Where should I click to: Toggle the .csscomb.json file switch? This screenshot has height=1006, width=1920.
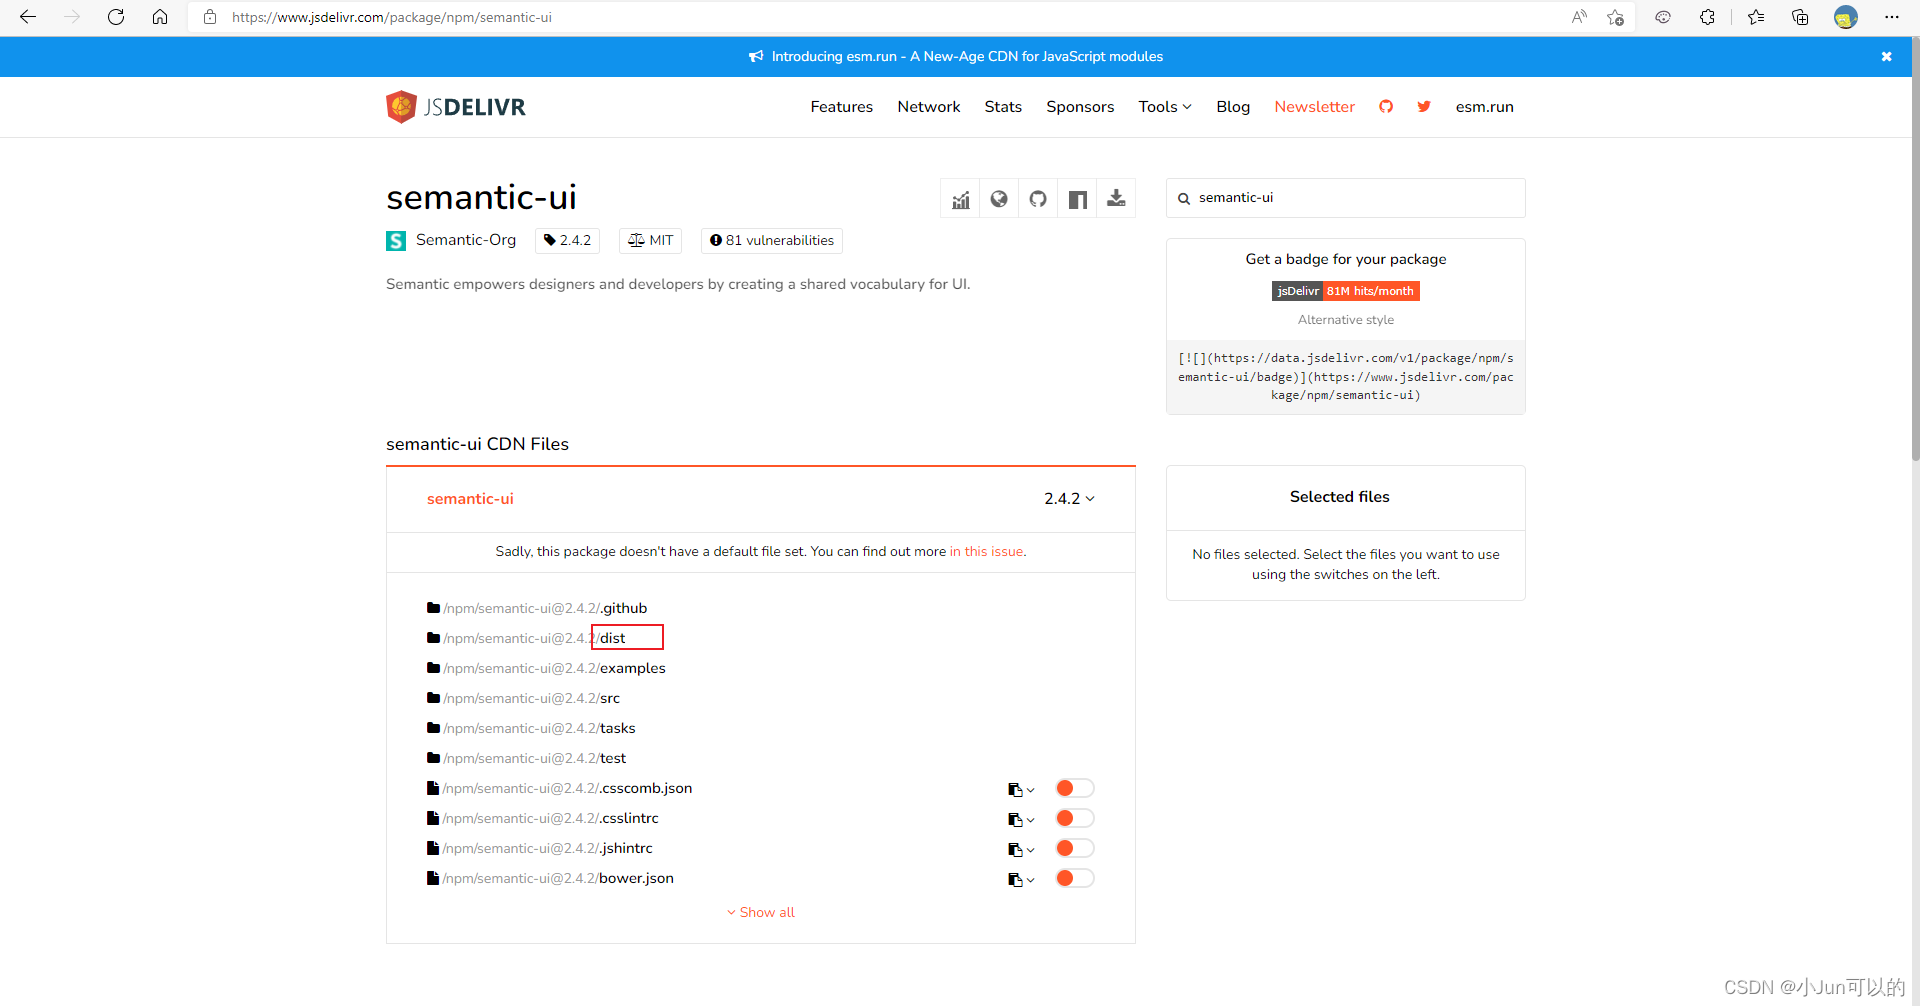1075,788
